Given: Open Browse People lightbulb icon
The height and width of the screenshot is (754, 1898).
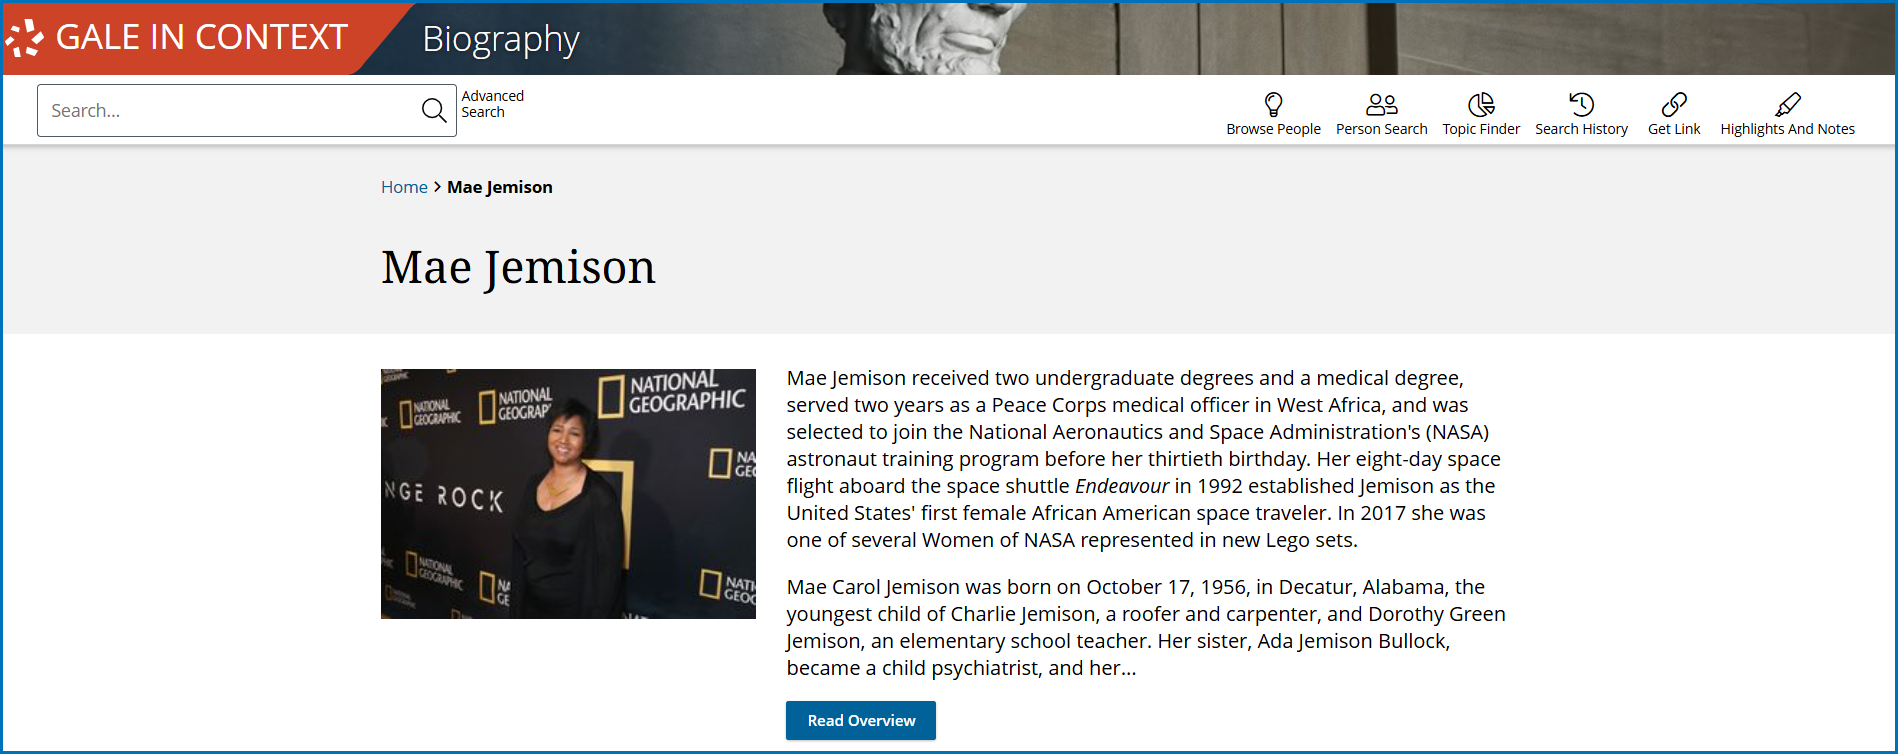Looking at the screenshot, I should click(x=1273, y=105).
